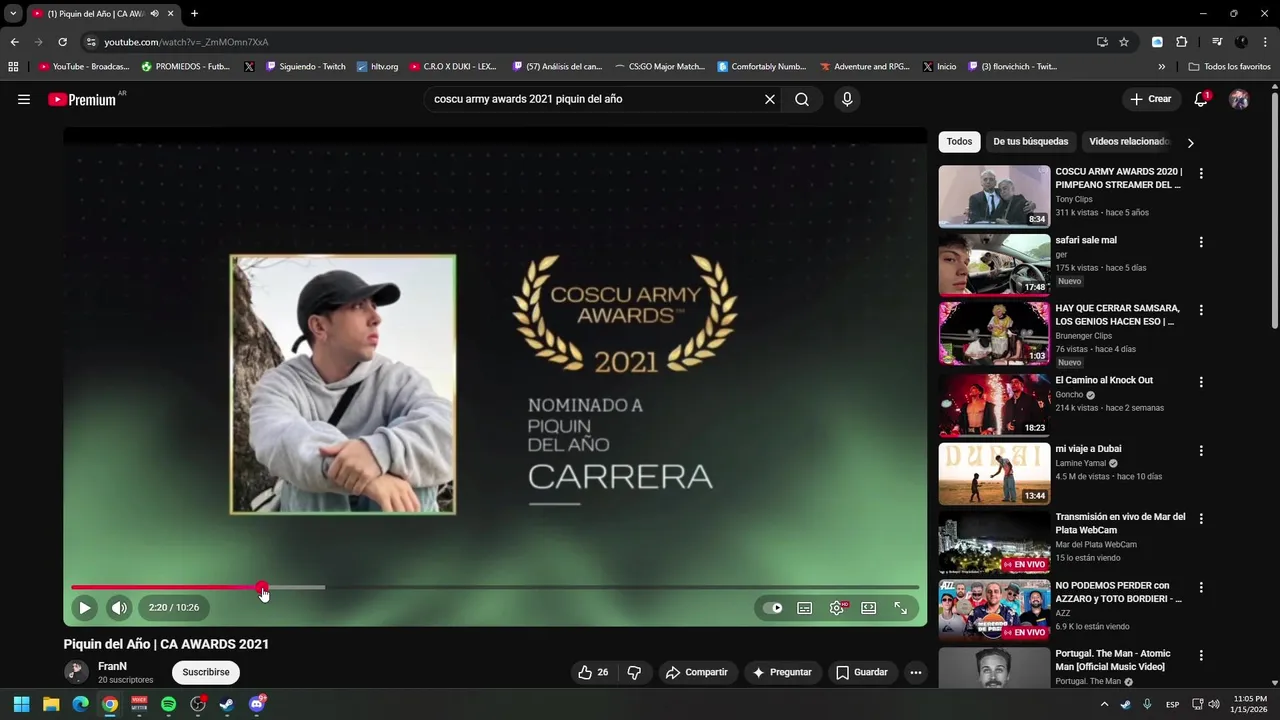Click the FranN channel avatar
Screen dimensions: 1280x720
tap(76, 672)
